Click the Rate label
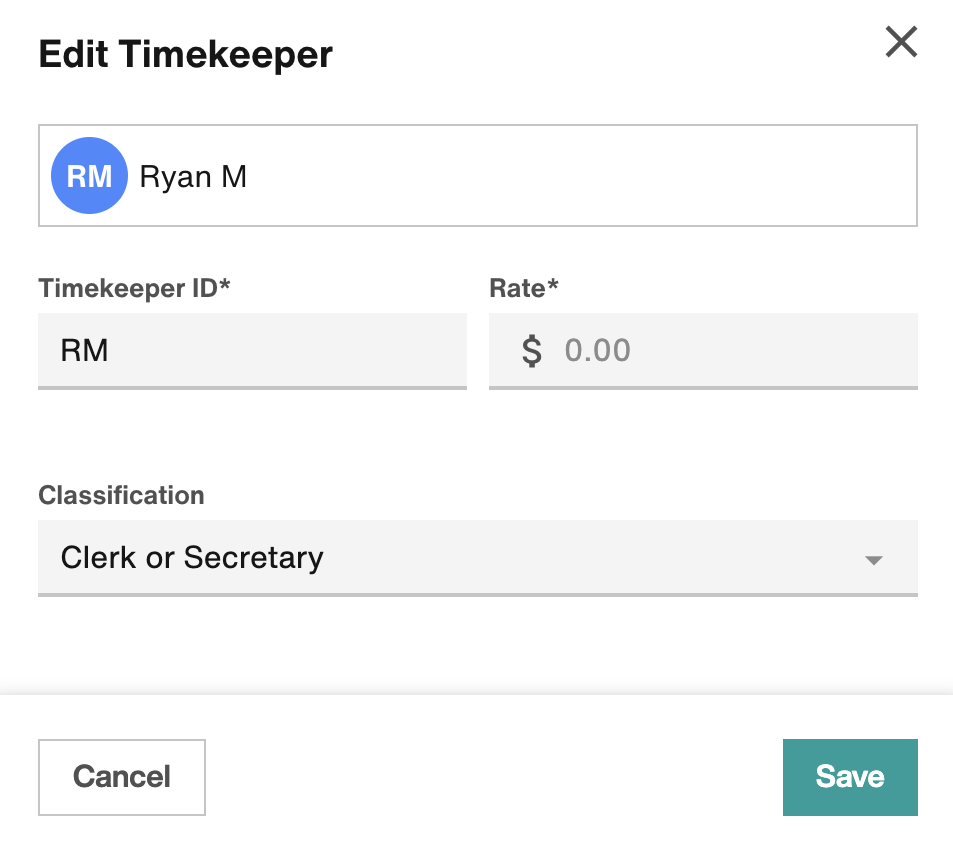The height and width of the screenshot is (846, 953). [x=523, y=288]
